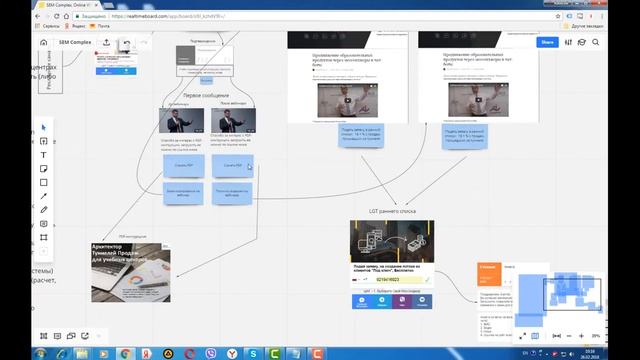Viewport: 640px width, 360px height.
Task: Open Chrome home page icon
Action: point(67,16)
